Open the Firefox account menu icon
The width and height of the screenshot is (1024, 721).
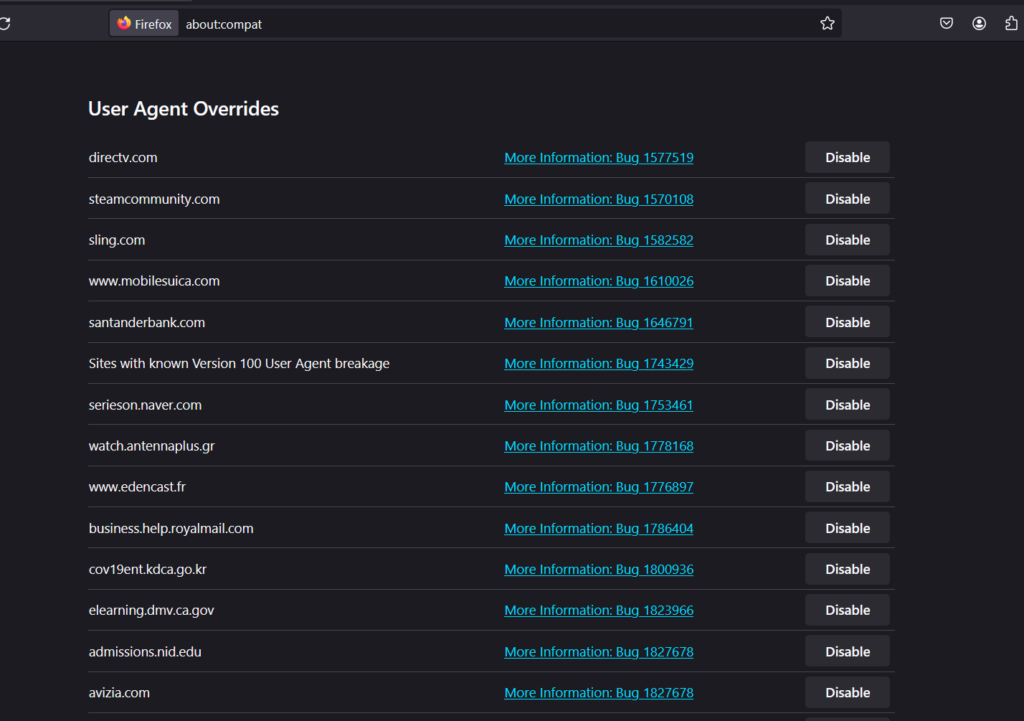(979, 24)
